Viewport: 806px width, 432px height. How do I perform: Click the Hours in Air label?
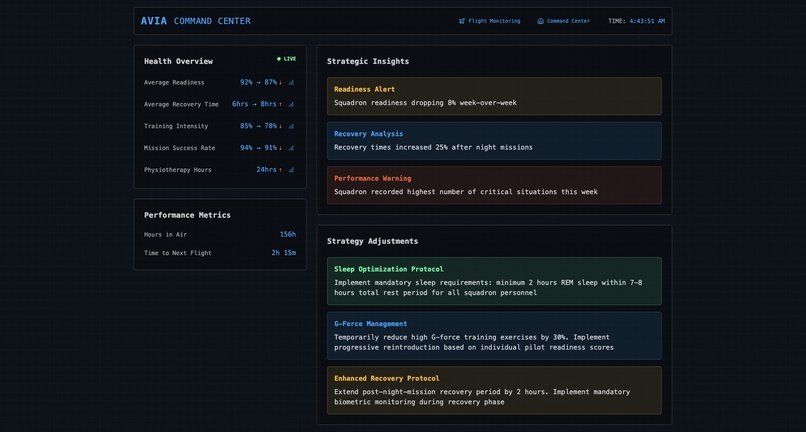(166, 235)
